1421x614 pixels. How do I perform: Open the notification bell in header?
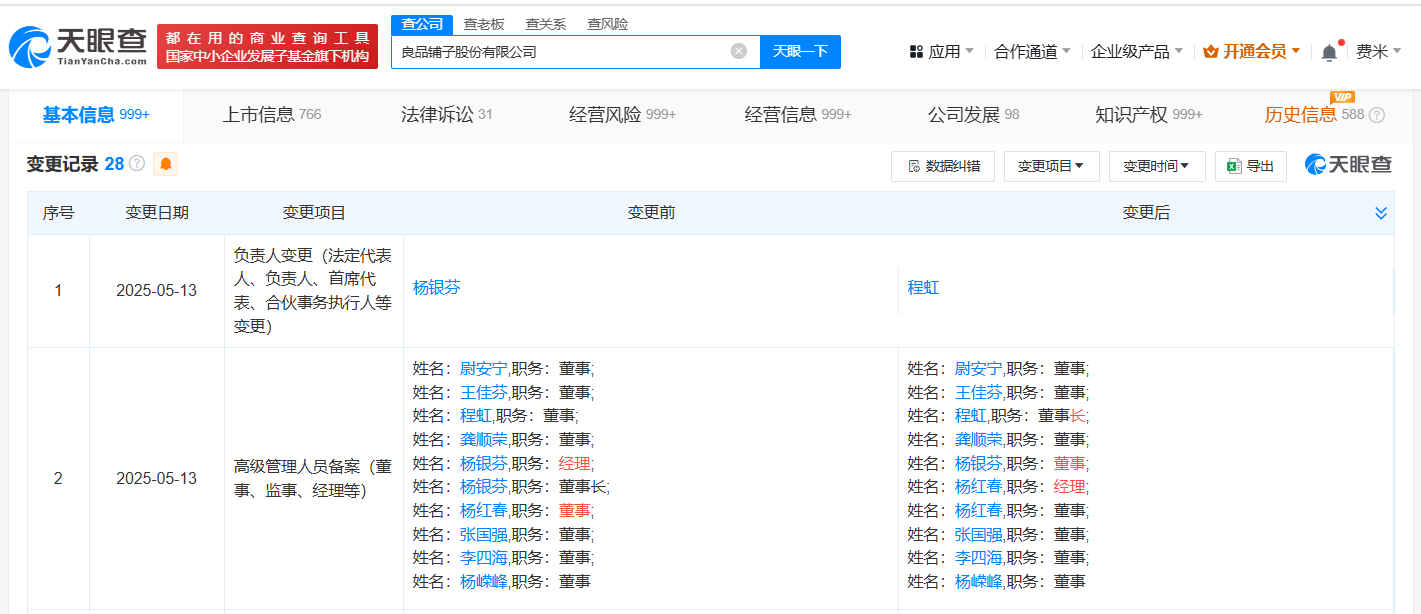coord(1329,52)
